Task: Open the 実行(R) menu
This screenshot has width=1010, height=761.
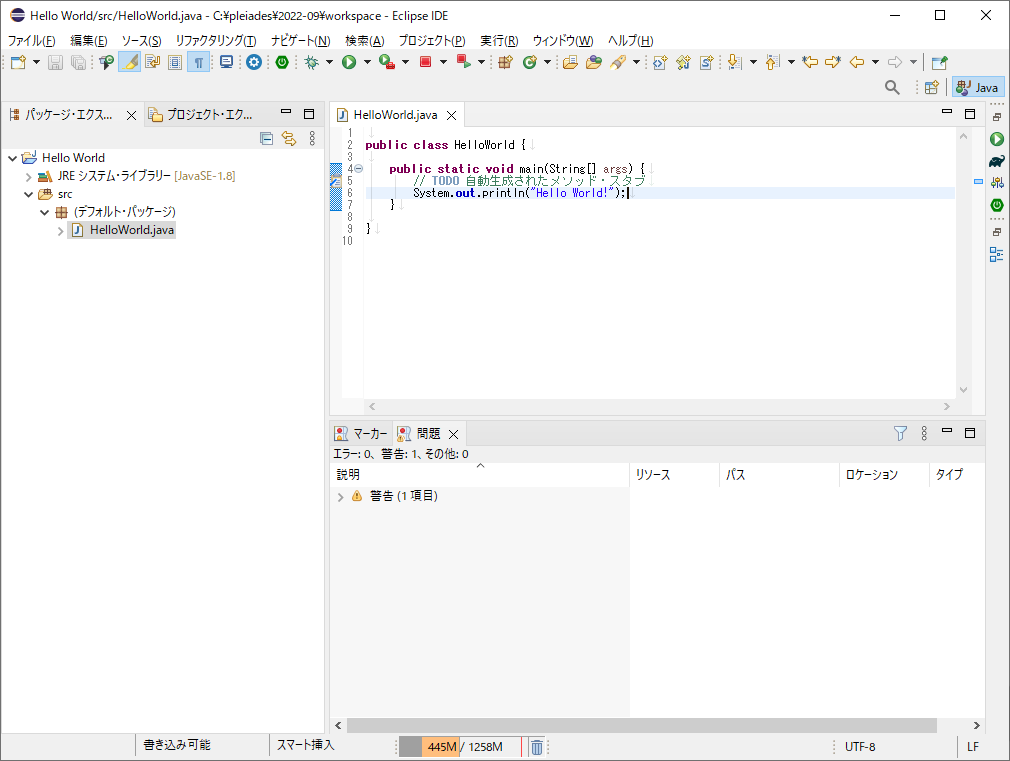Action: 499,41
